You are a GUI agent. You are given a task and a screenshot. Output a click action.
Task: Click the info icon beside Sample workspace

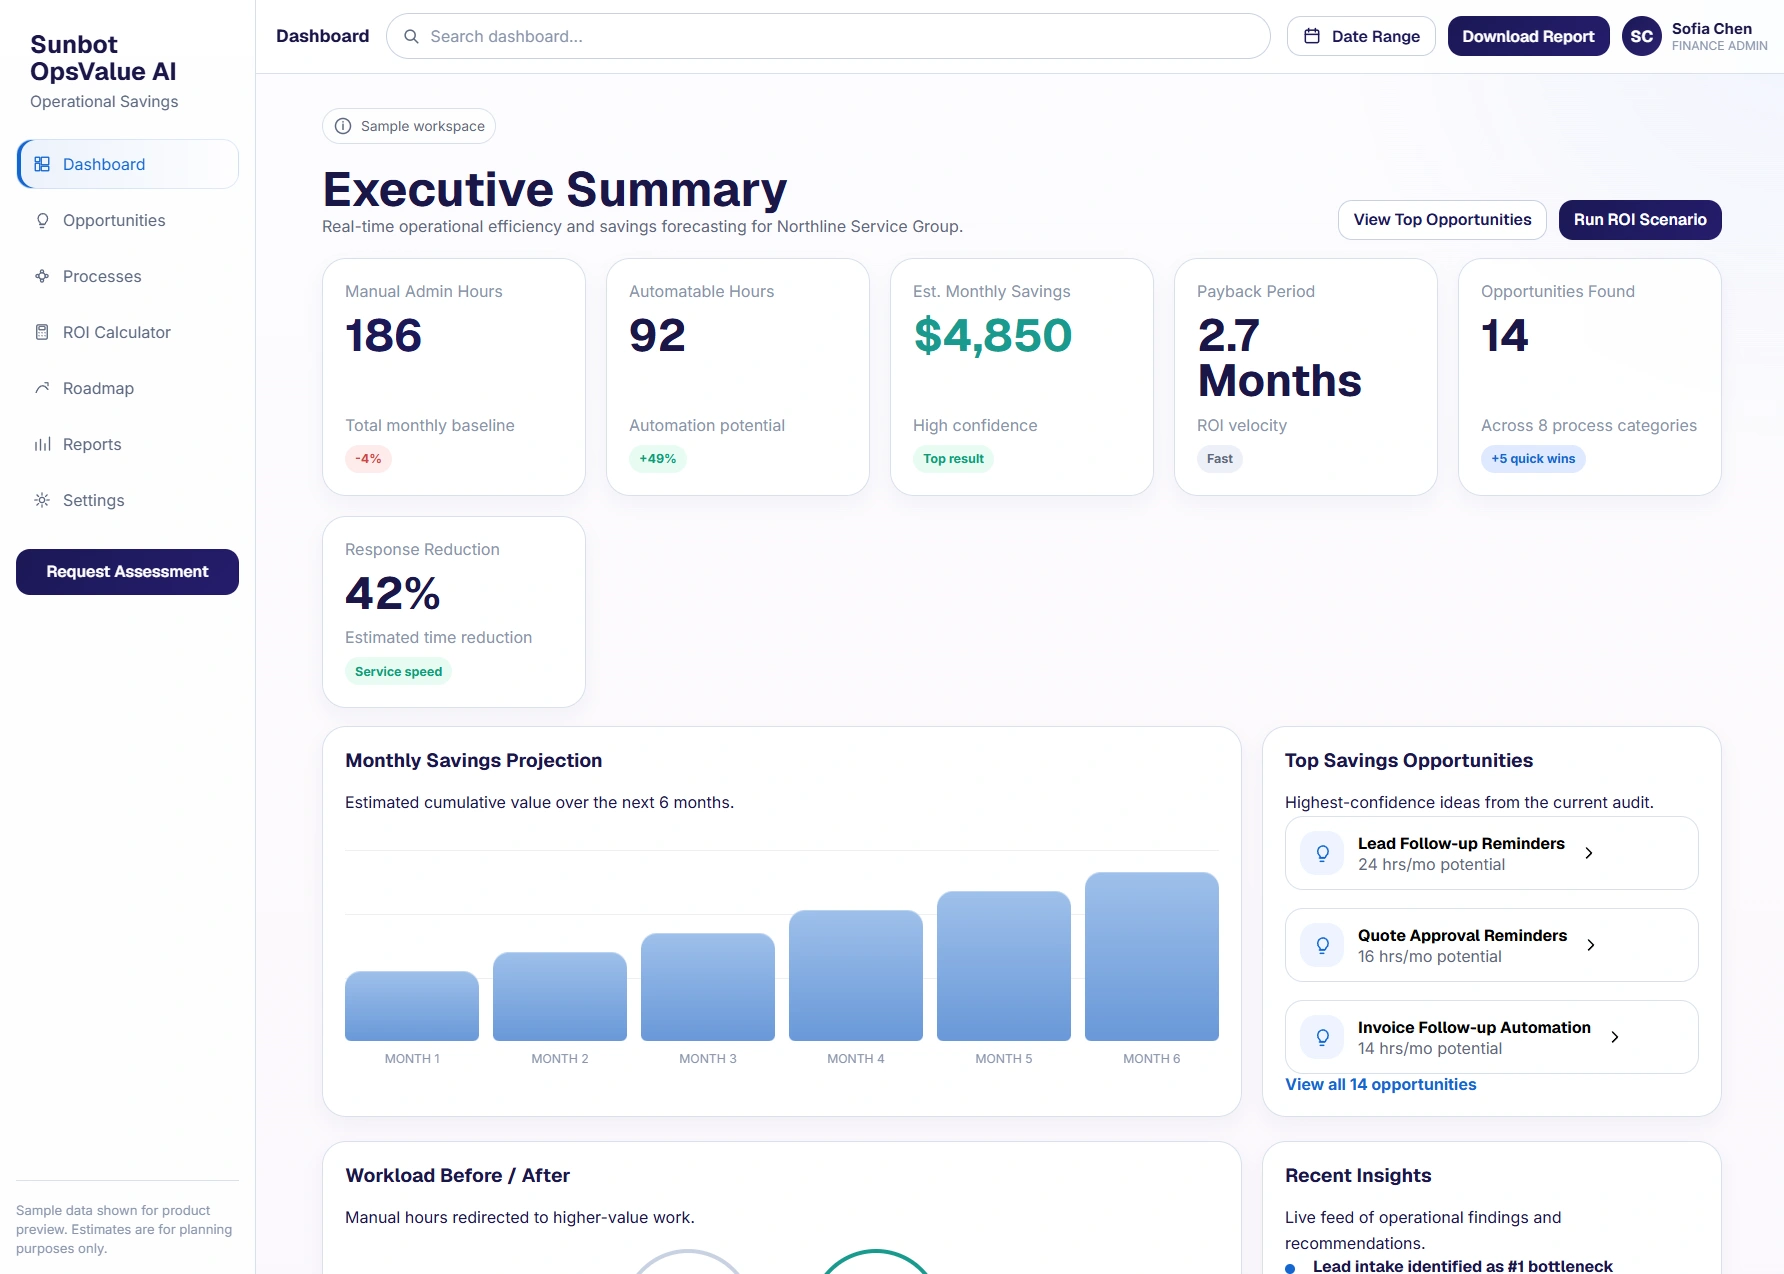[343, 126]
